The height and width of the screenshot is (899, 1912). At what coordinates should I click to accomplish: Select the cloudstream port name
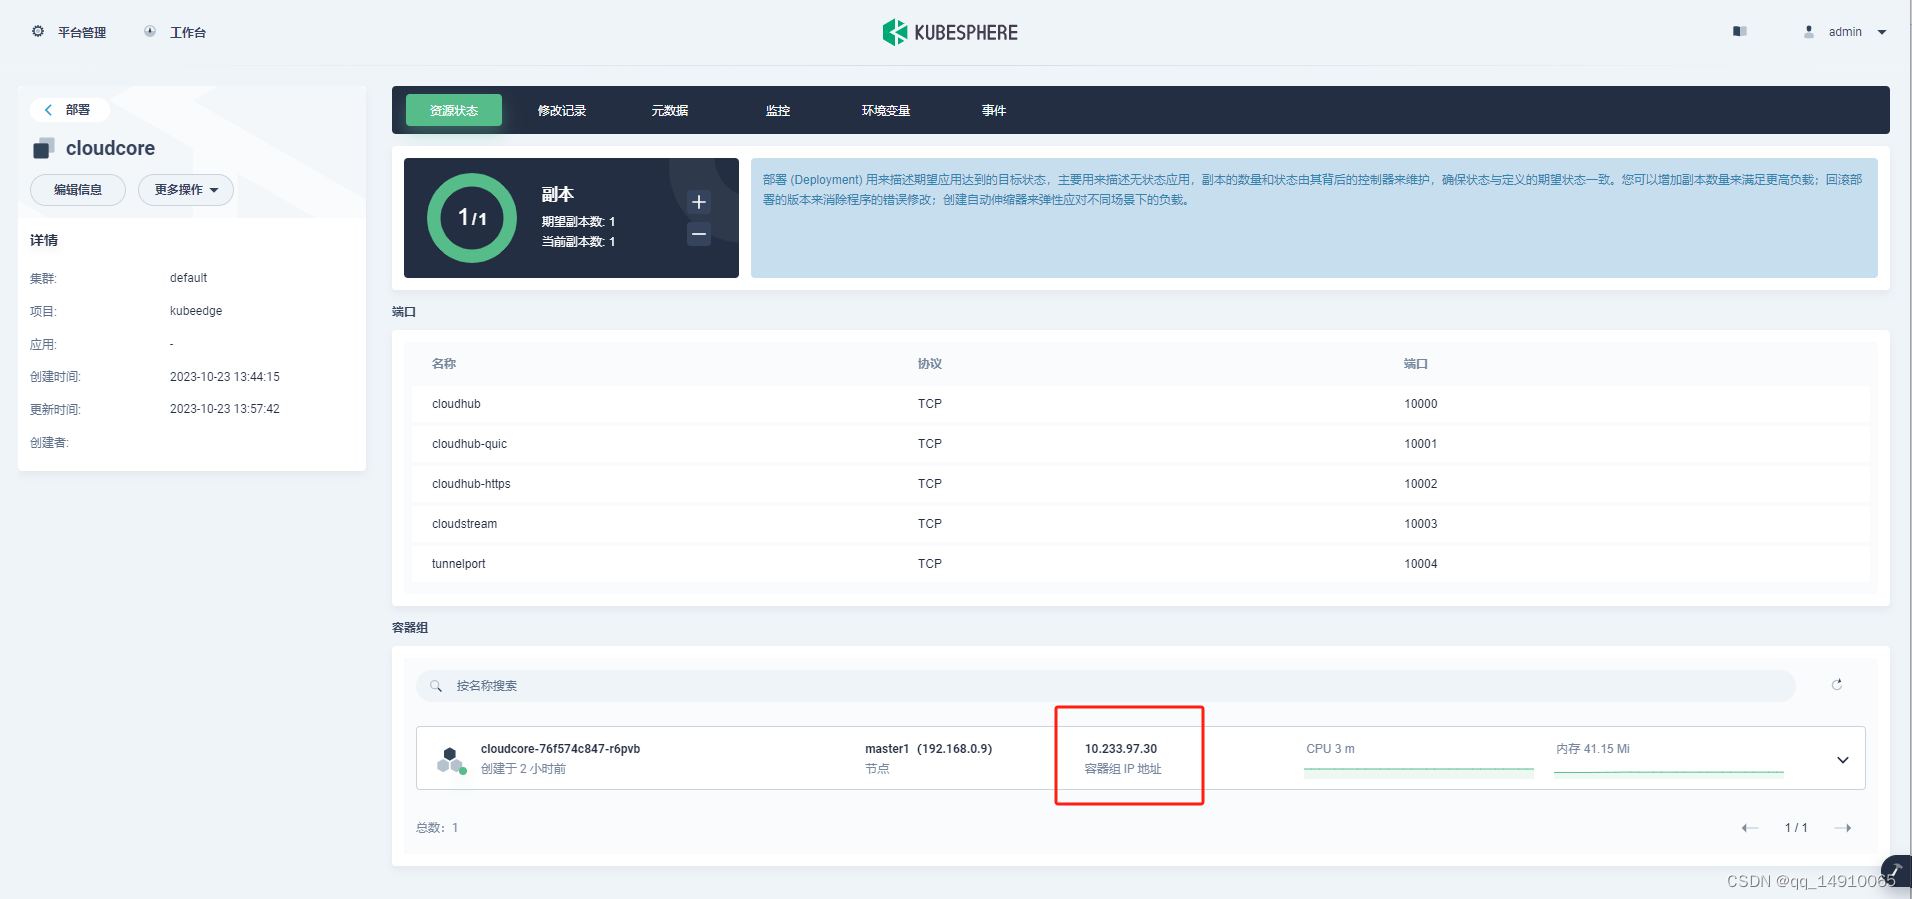[x=464, y=524]
